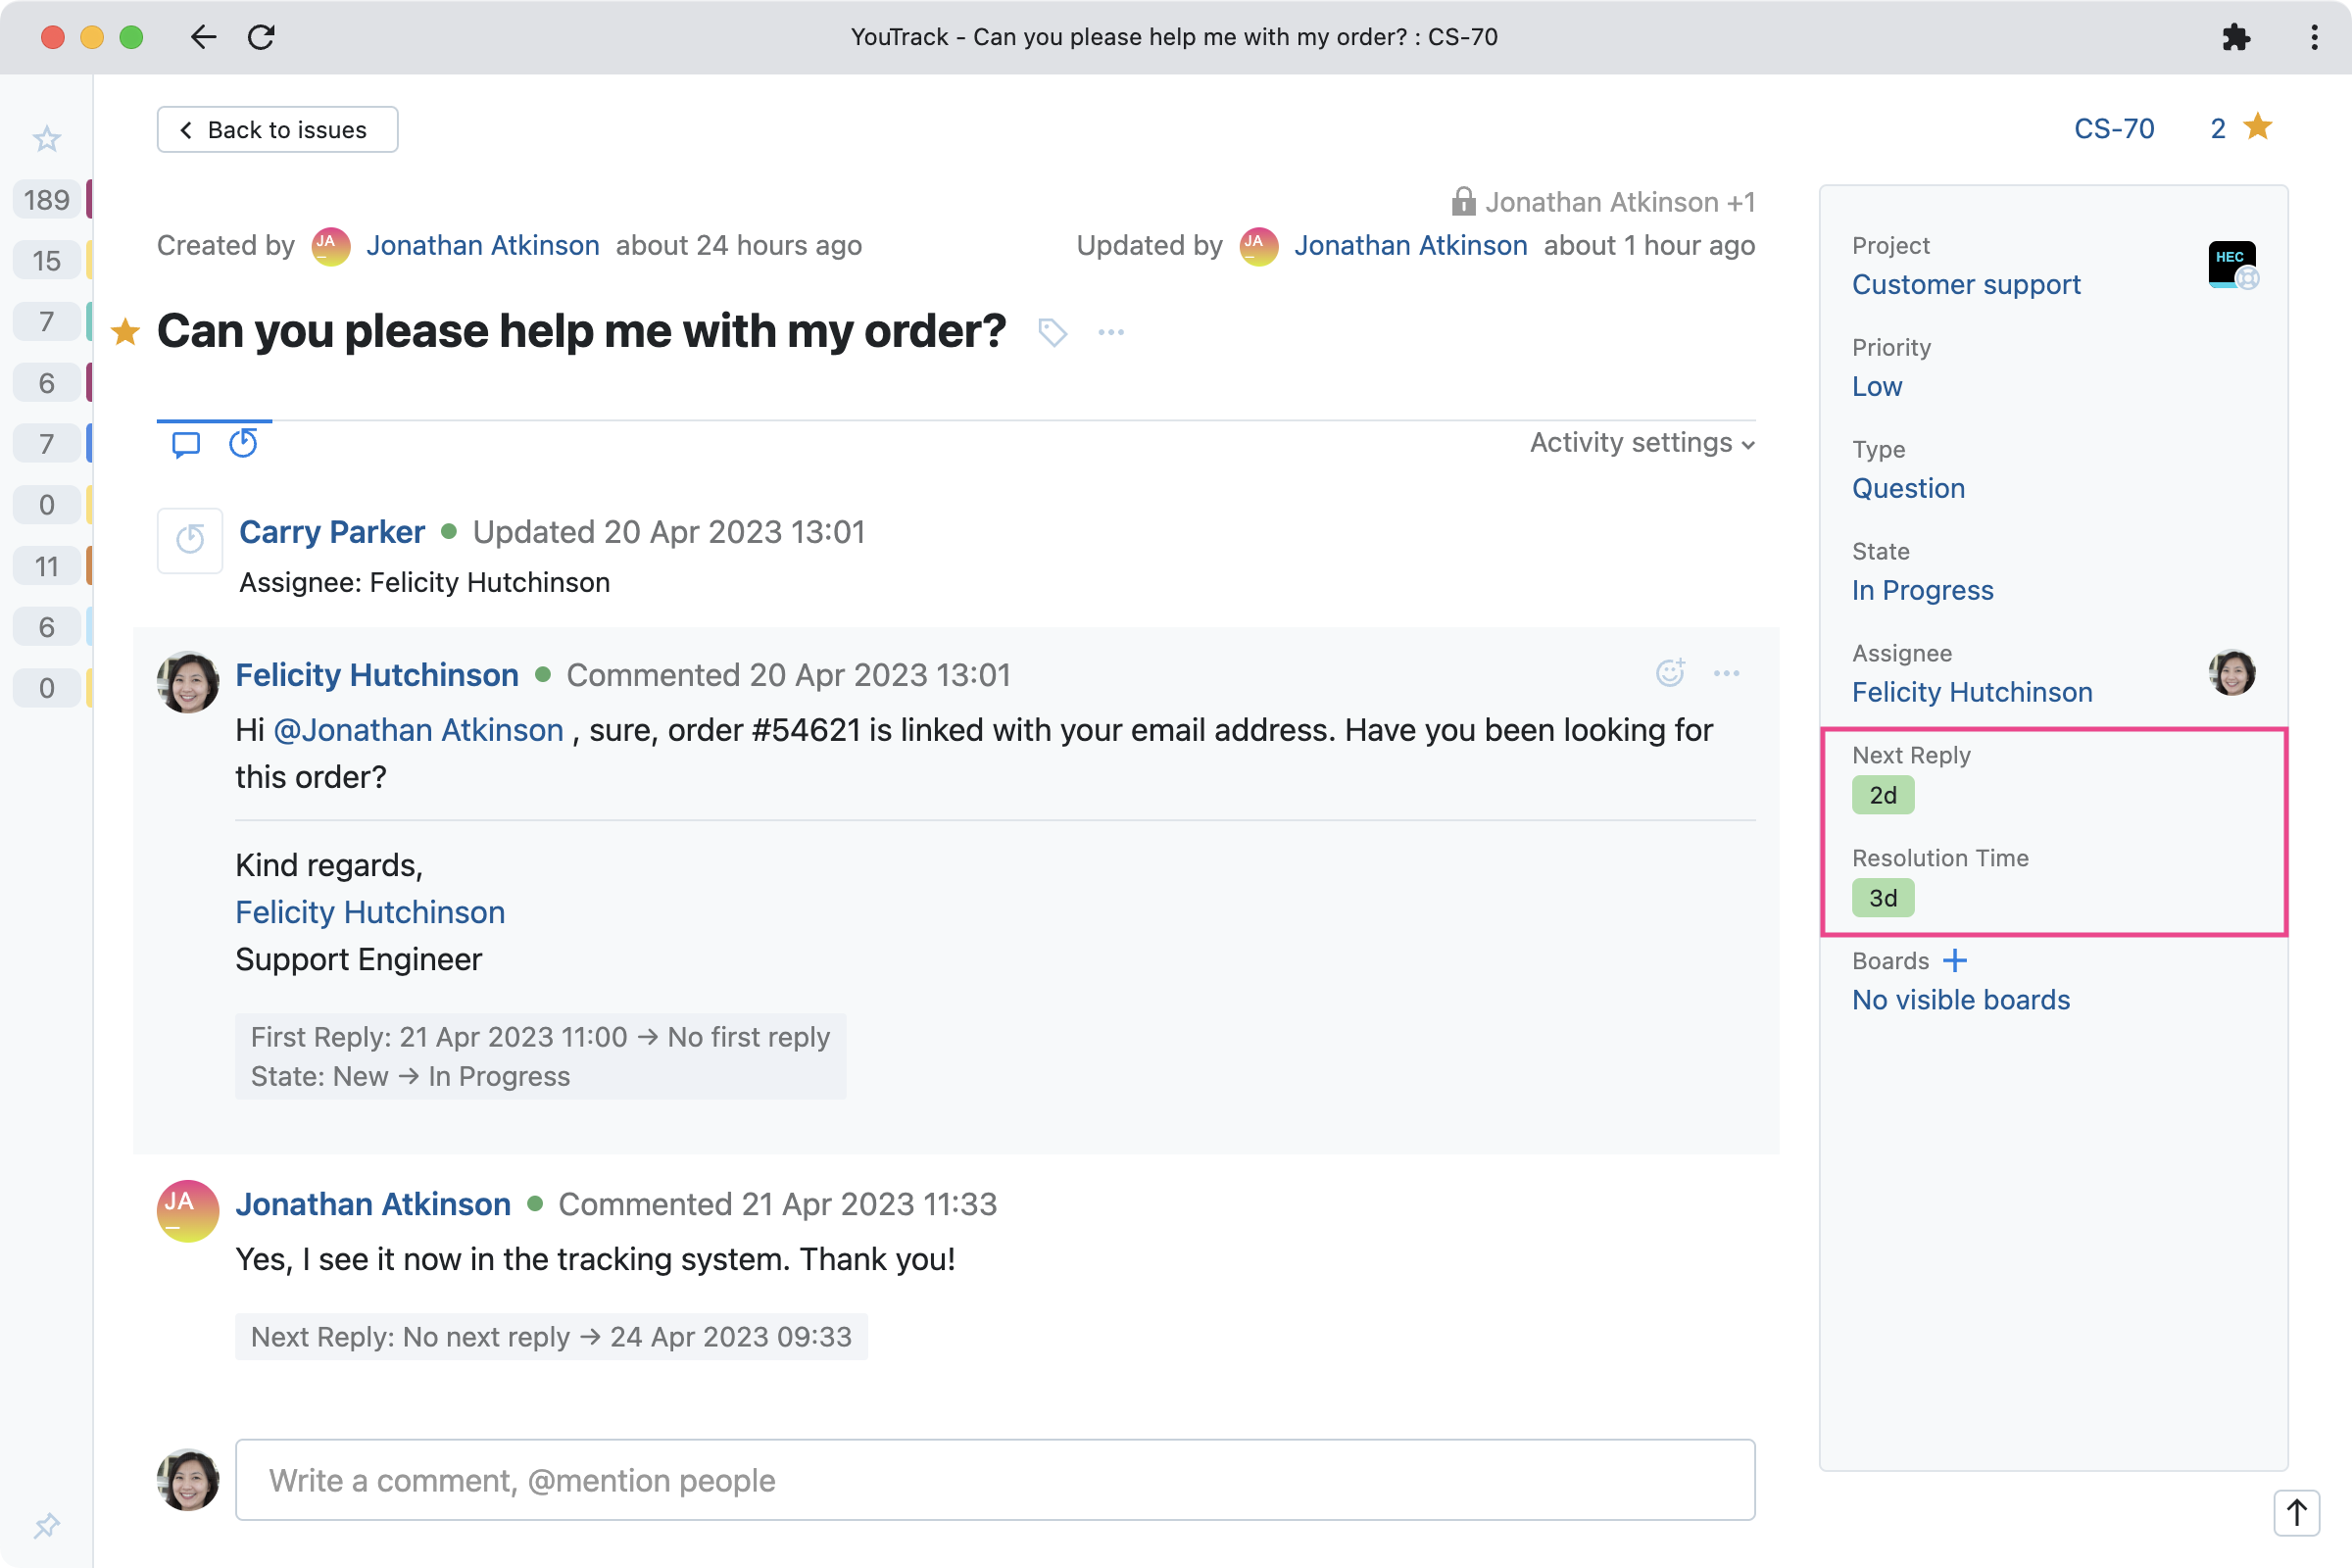
Task: Open the browser three-dot menu
Action: [x=2314, y=37]
